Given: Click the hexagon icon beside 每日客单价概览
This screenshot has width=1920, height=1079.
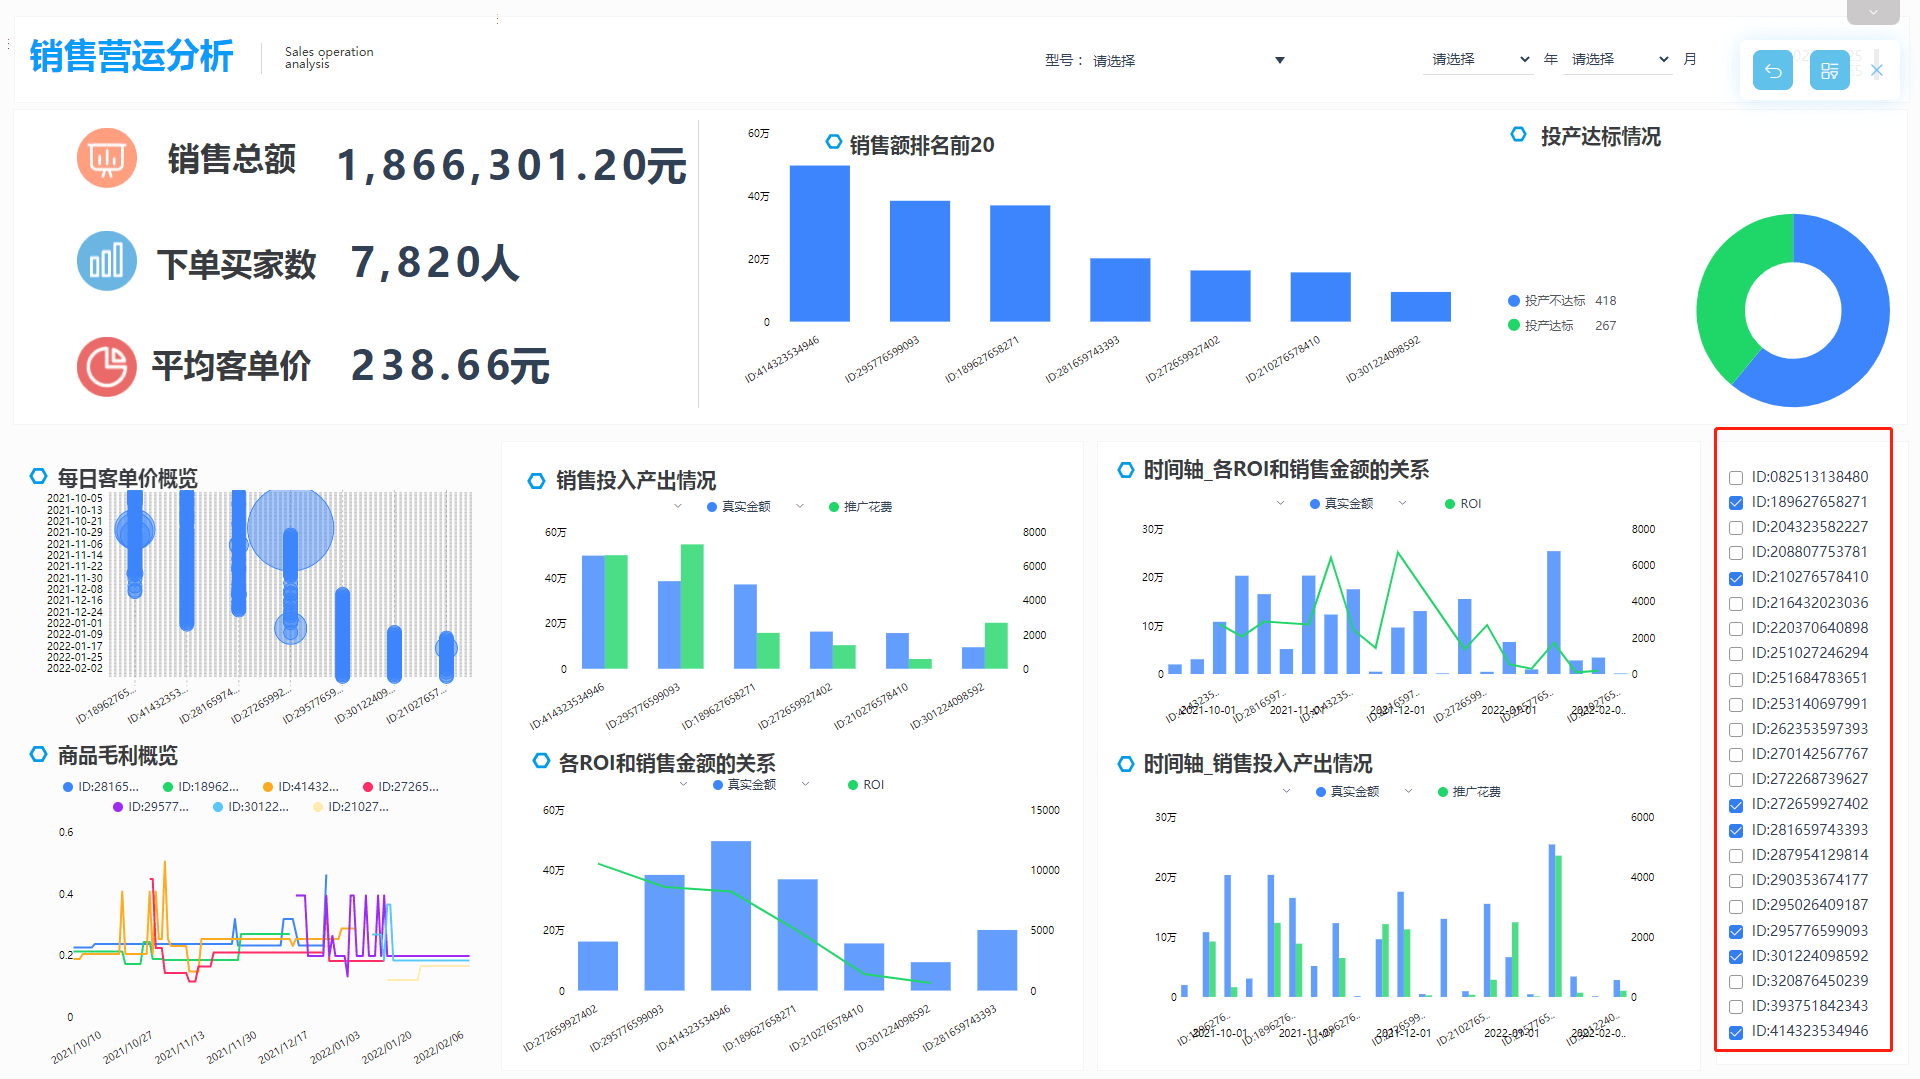Looking at the screenshot, I should 38,476.
